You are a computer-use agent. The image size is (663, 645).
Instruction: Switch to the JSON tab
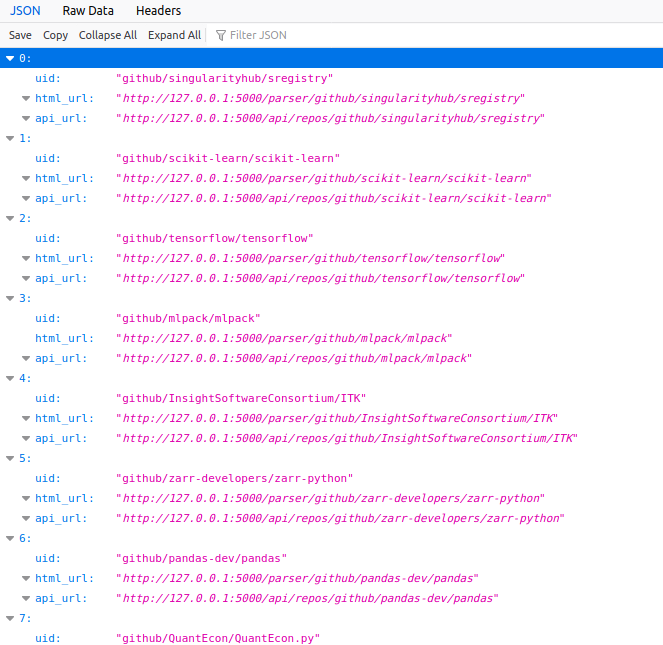(x=25, y=11)
